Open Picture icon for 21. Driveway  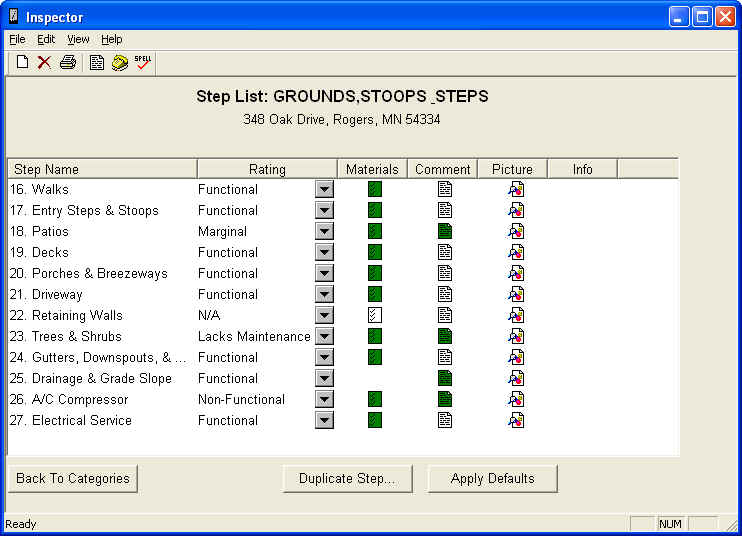516,294
